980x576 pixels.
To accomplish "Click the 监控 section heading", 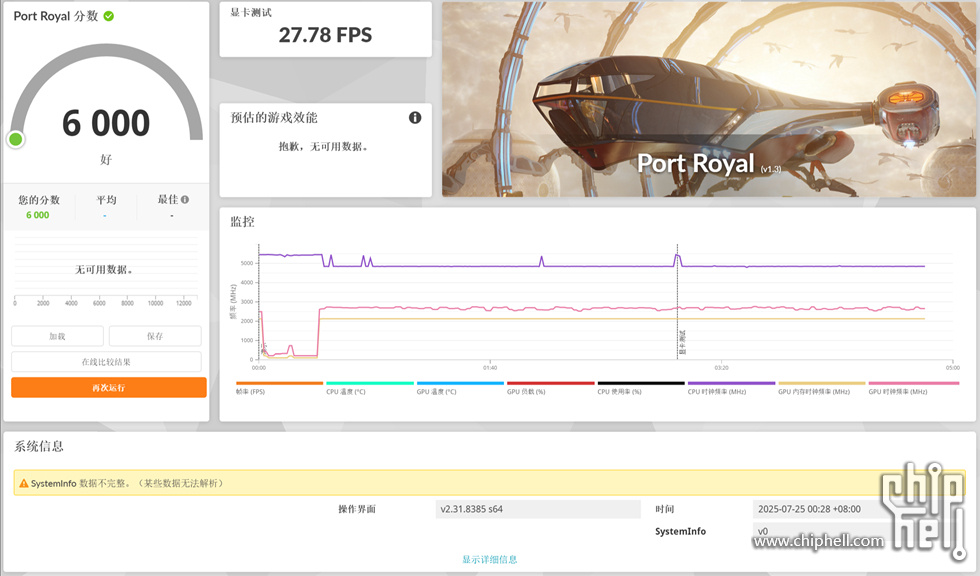I will 242,222.
